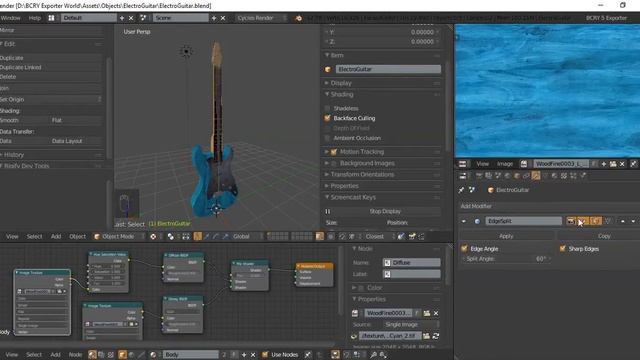Toggle EdgeSplit modifier edit mode display
Image resolution: width=640 pixels, height=360 pixels.
click(596, 221)
